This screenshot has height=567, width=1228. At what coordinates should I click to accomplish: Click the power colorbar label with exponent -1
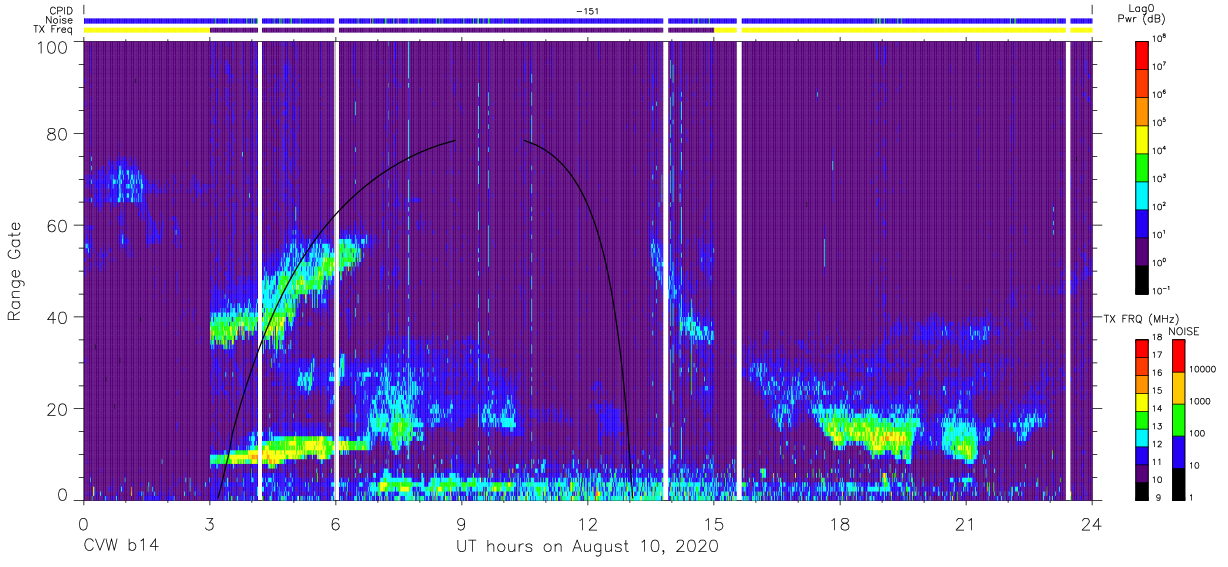[x=1162, y=290]
